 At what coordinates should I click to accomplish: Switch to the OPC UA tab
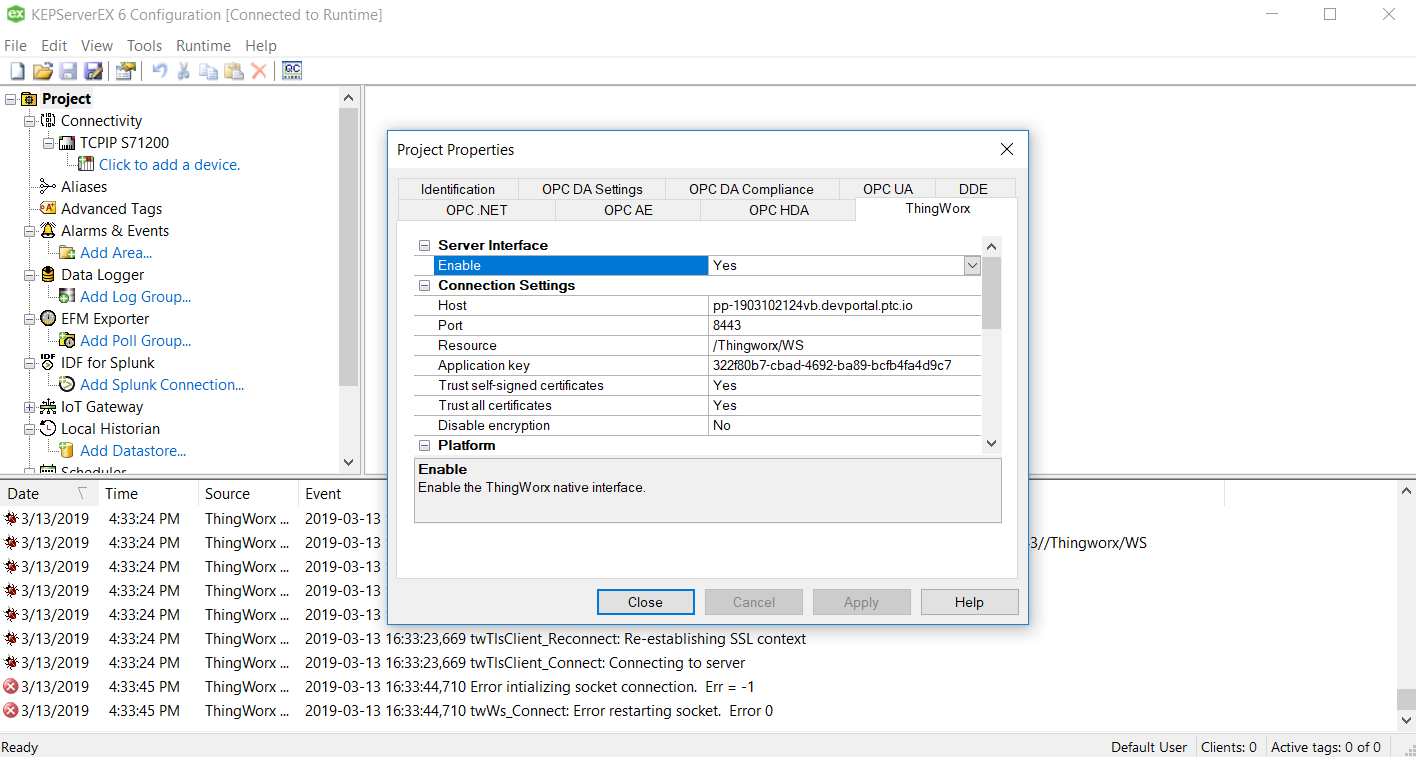tap(887, 189)
